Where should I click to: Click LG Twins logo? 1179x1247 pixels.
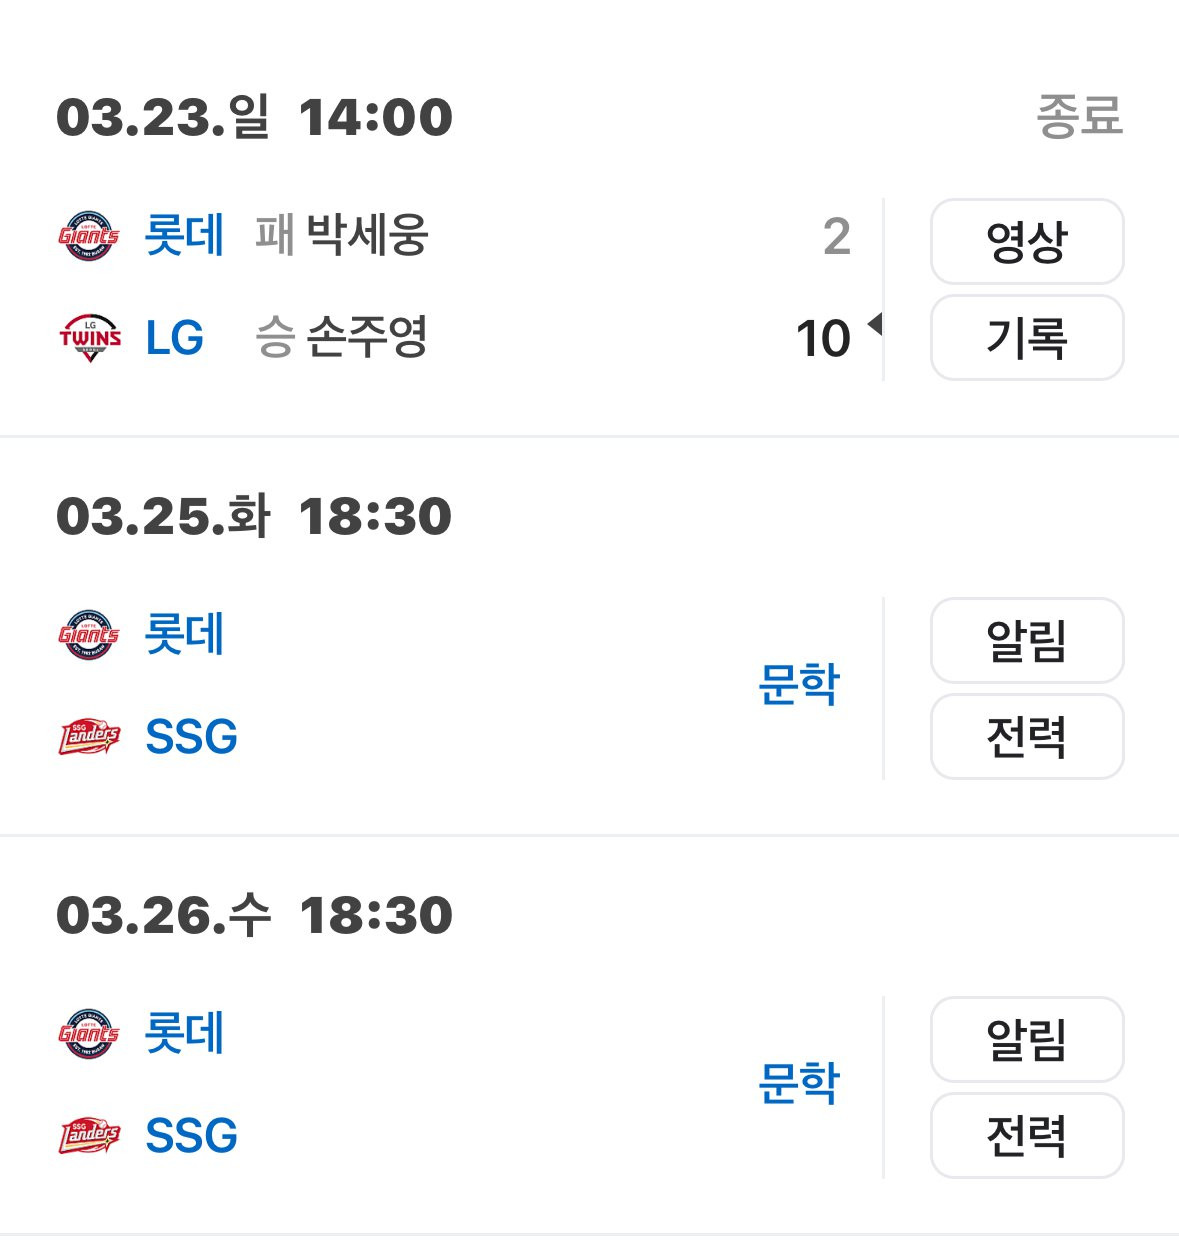click(x=89, y=337)
